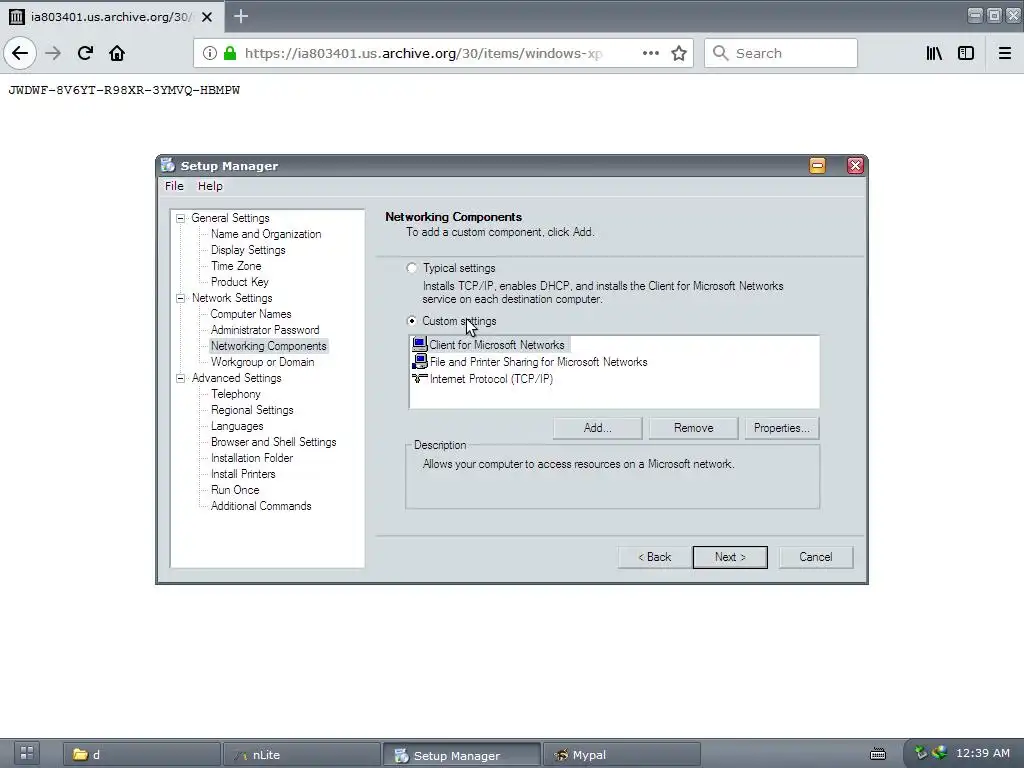This screenshot has height=768, width=1024.
Task: Select Computer Names in the tree
Action: [251, 314]
